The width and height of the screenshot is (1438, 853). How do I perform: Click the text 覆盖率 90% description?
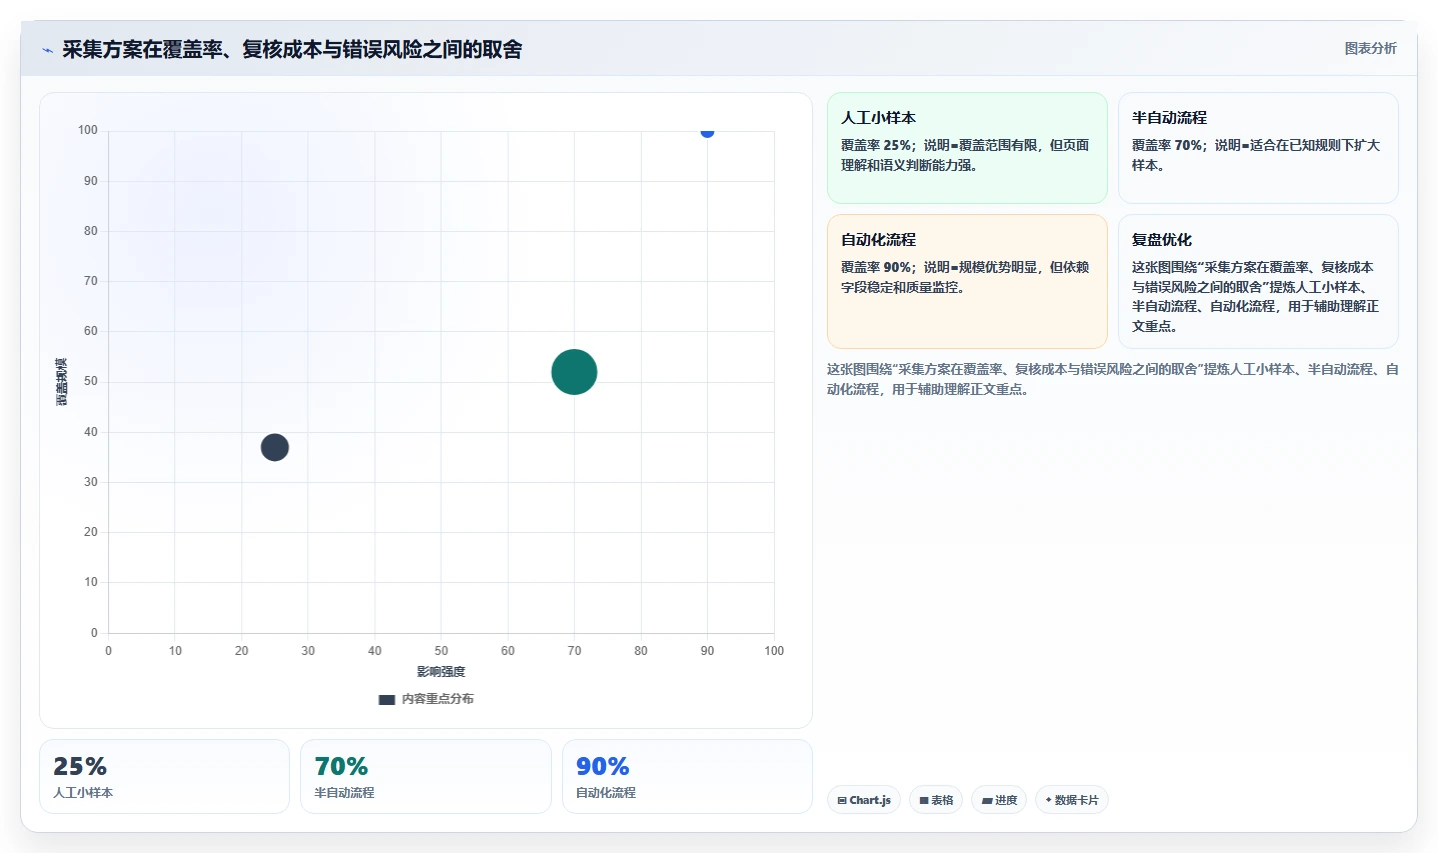(965, 277)
